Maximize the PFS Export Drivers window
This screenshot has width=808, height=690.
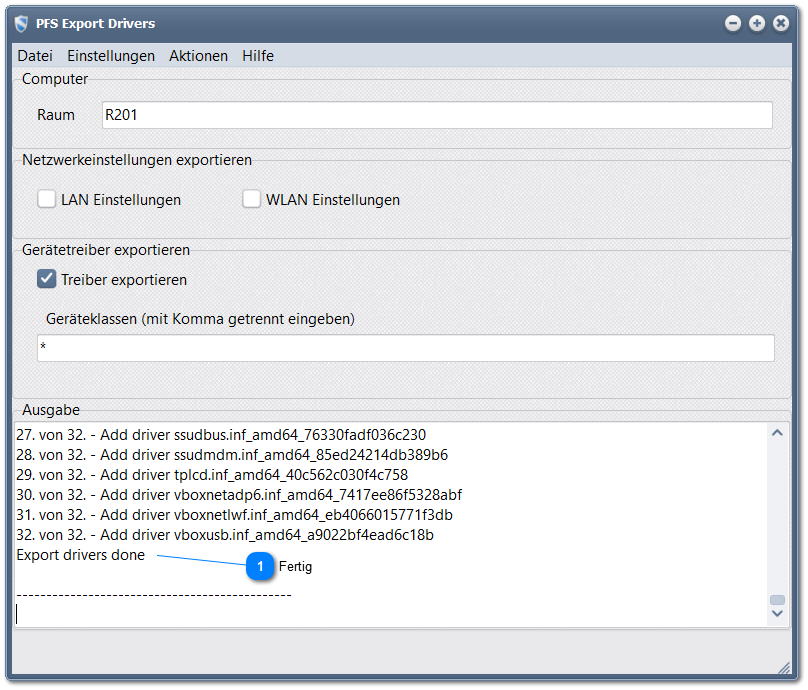757,23
